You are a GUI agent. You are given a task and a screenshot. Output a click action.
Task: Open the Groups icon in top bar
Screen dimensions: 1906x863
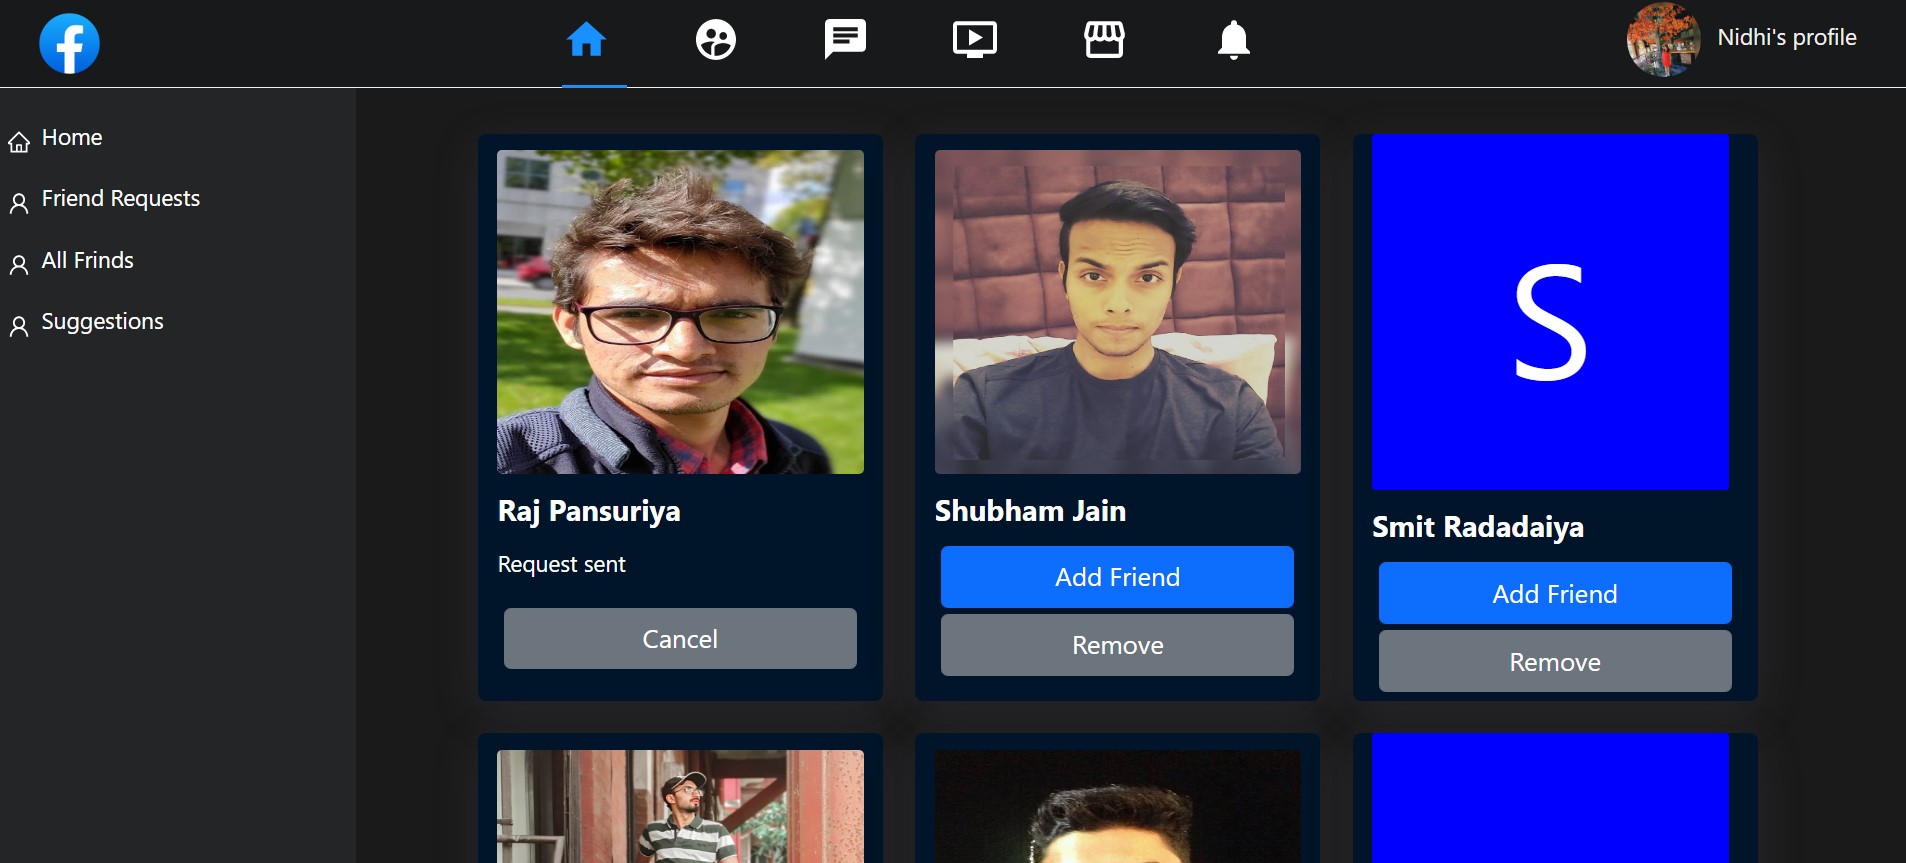tap(715, 40)
